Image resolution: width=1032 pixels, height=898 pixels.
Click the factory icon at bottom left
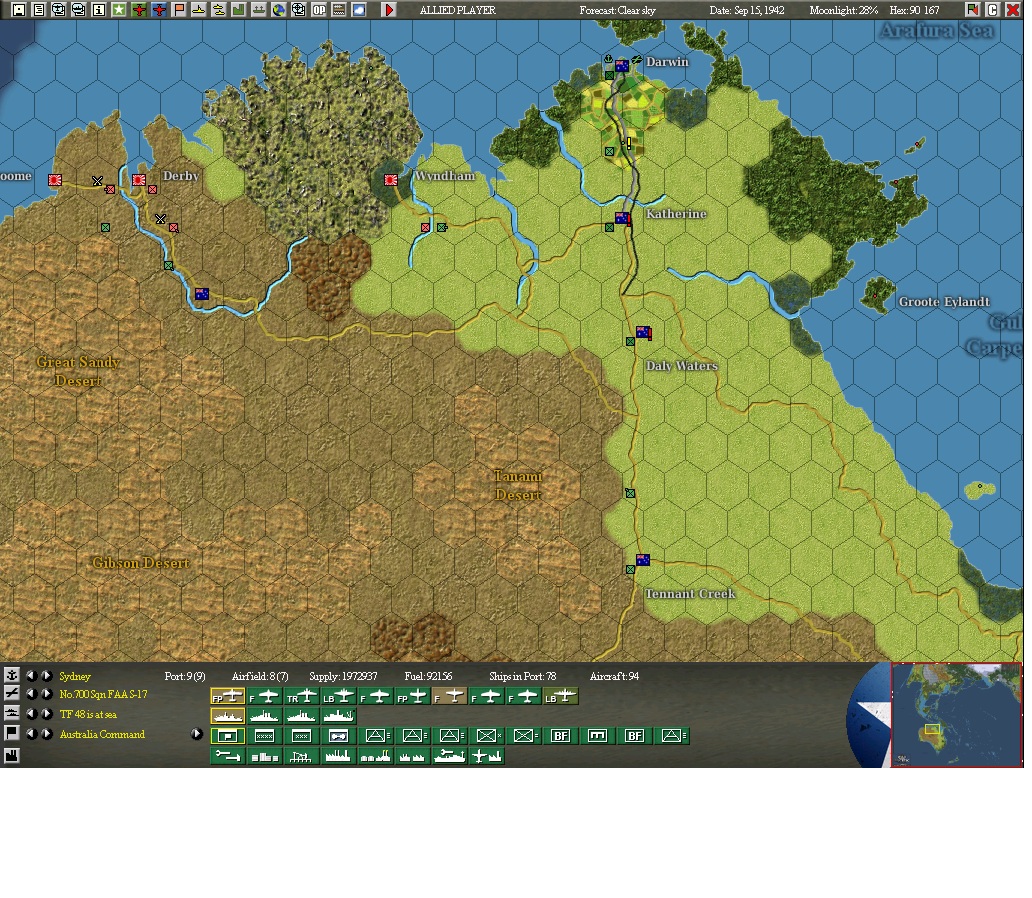tap(12, 755)
